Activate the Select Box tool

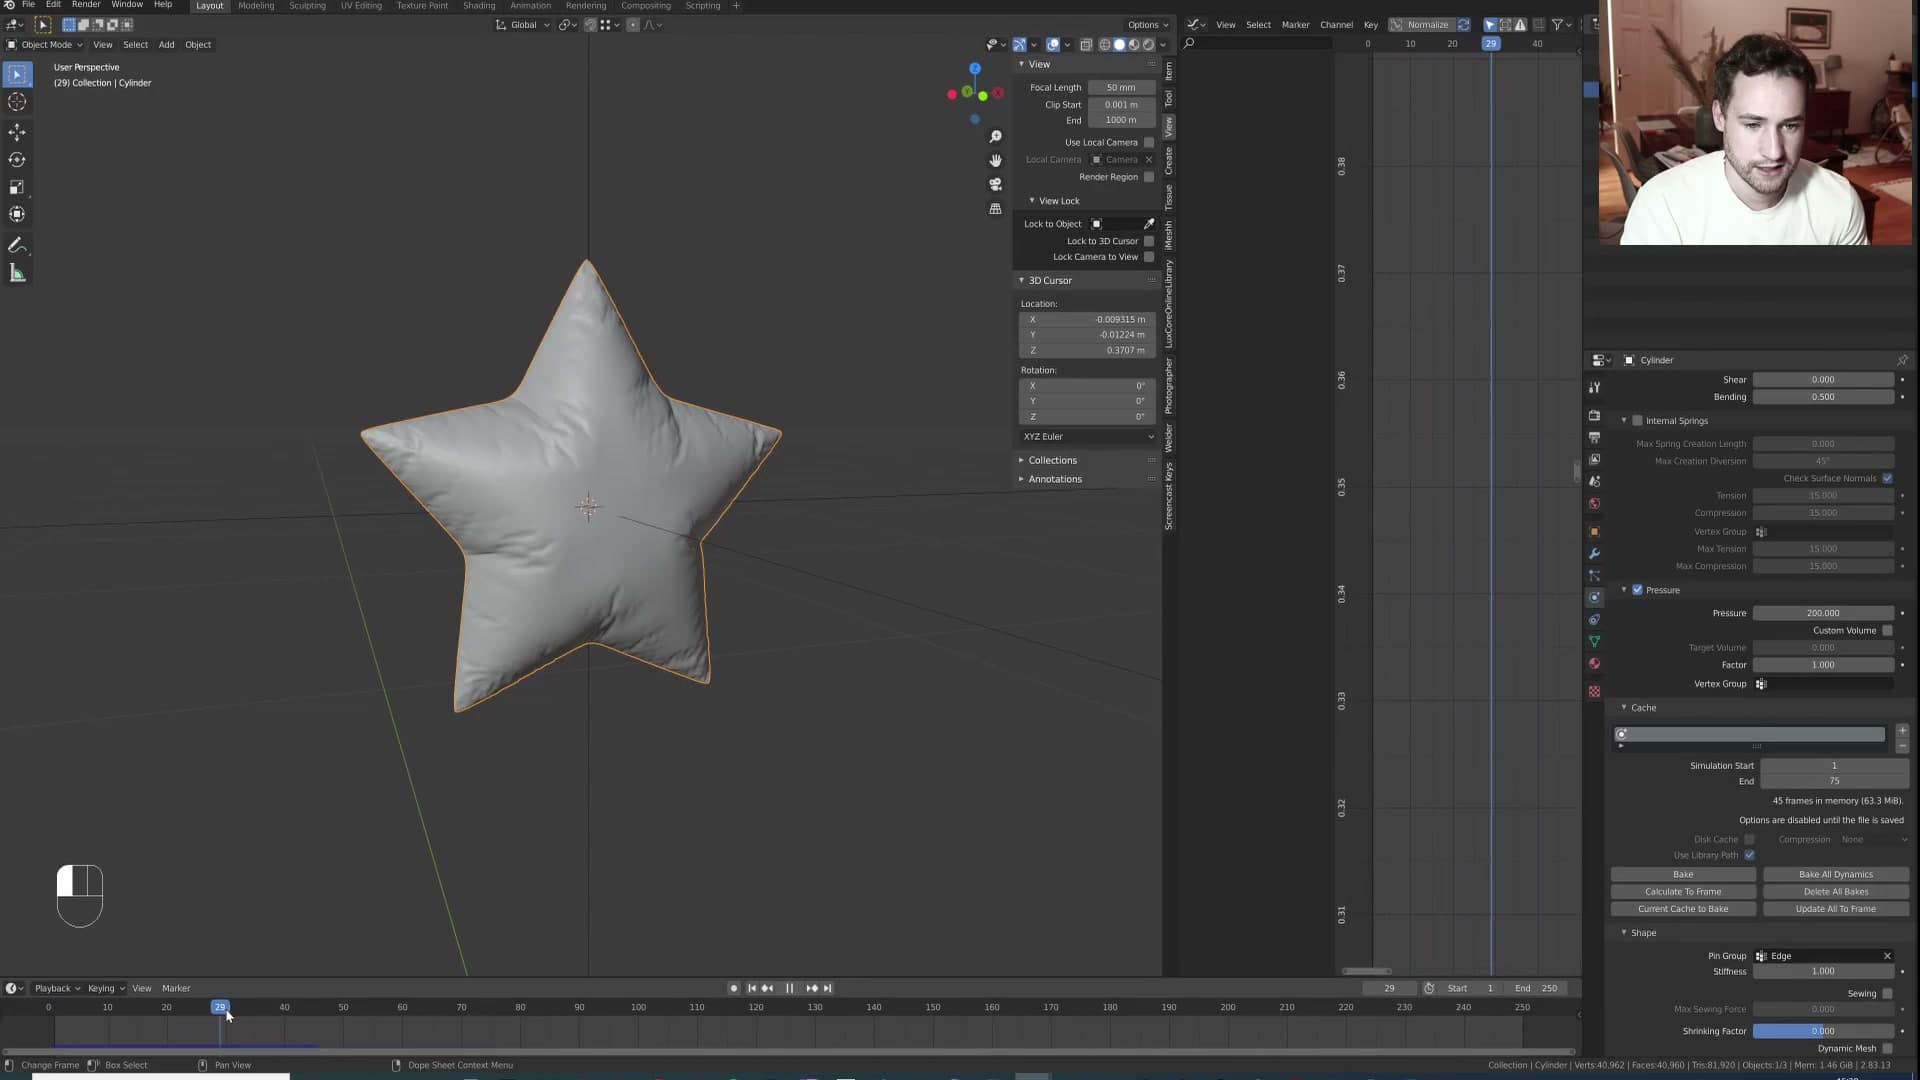coord(17,74)
